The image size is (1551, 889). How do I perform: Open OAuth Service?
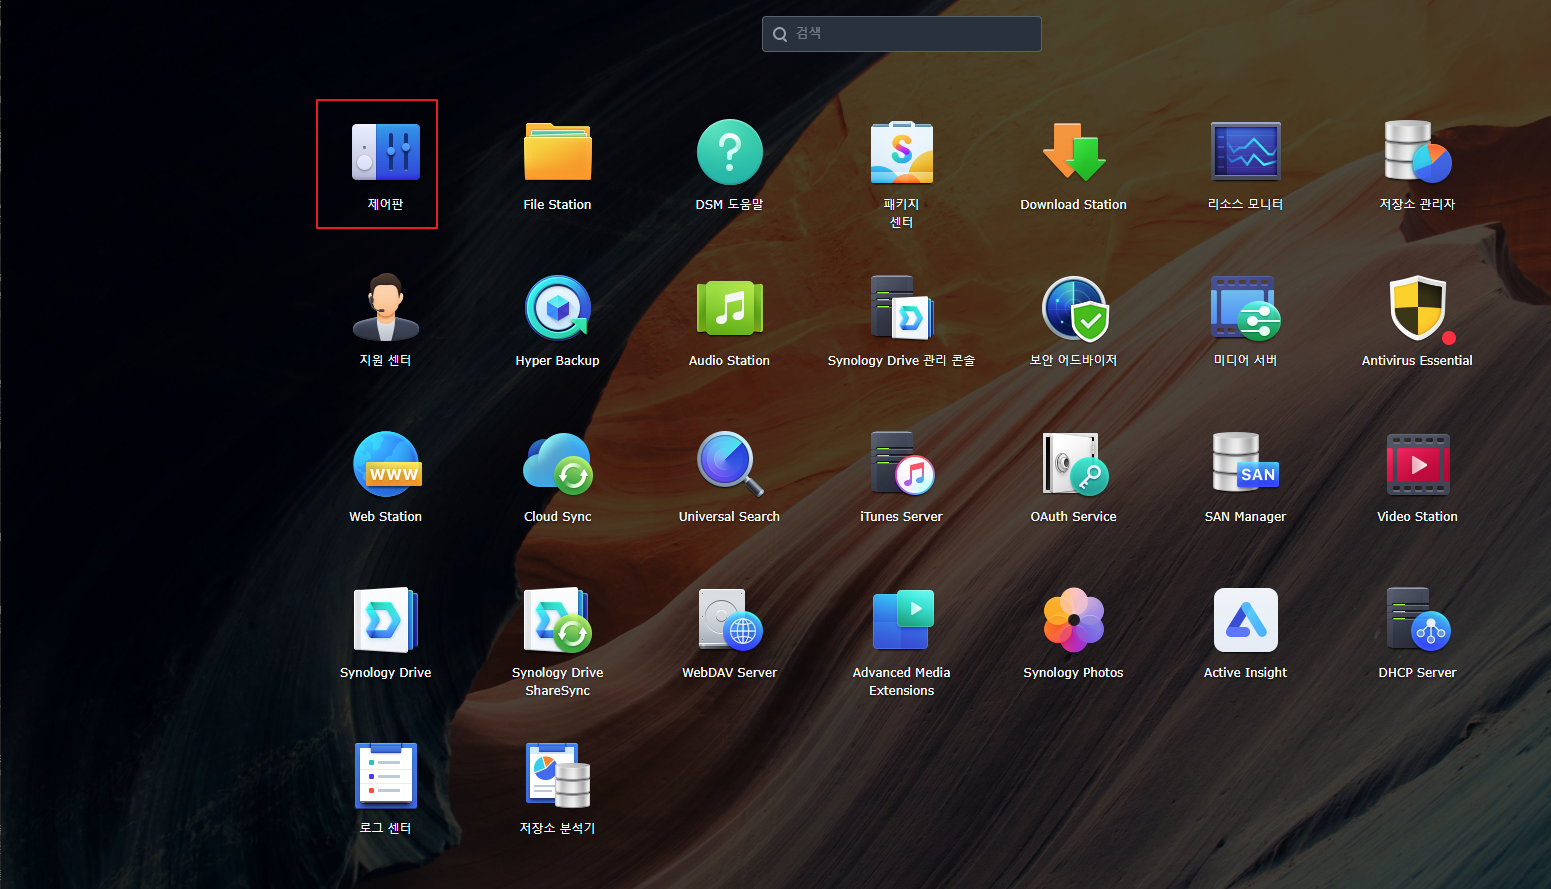click(x=1074, y=464)
